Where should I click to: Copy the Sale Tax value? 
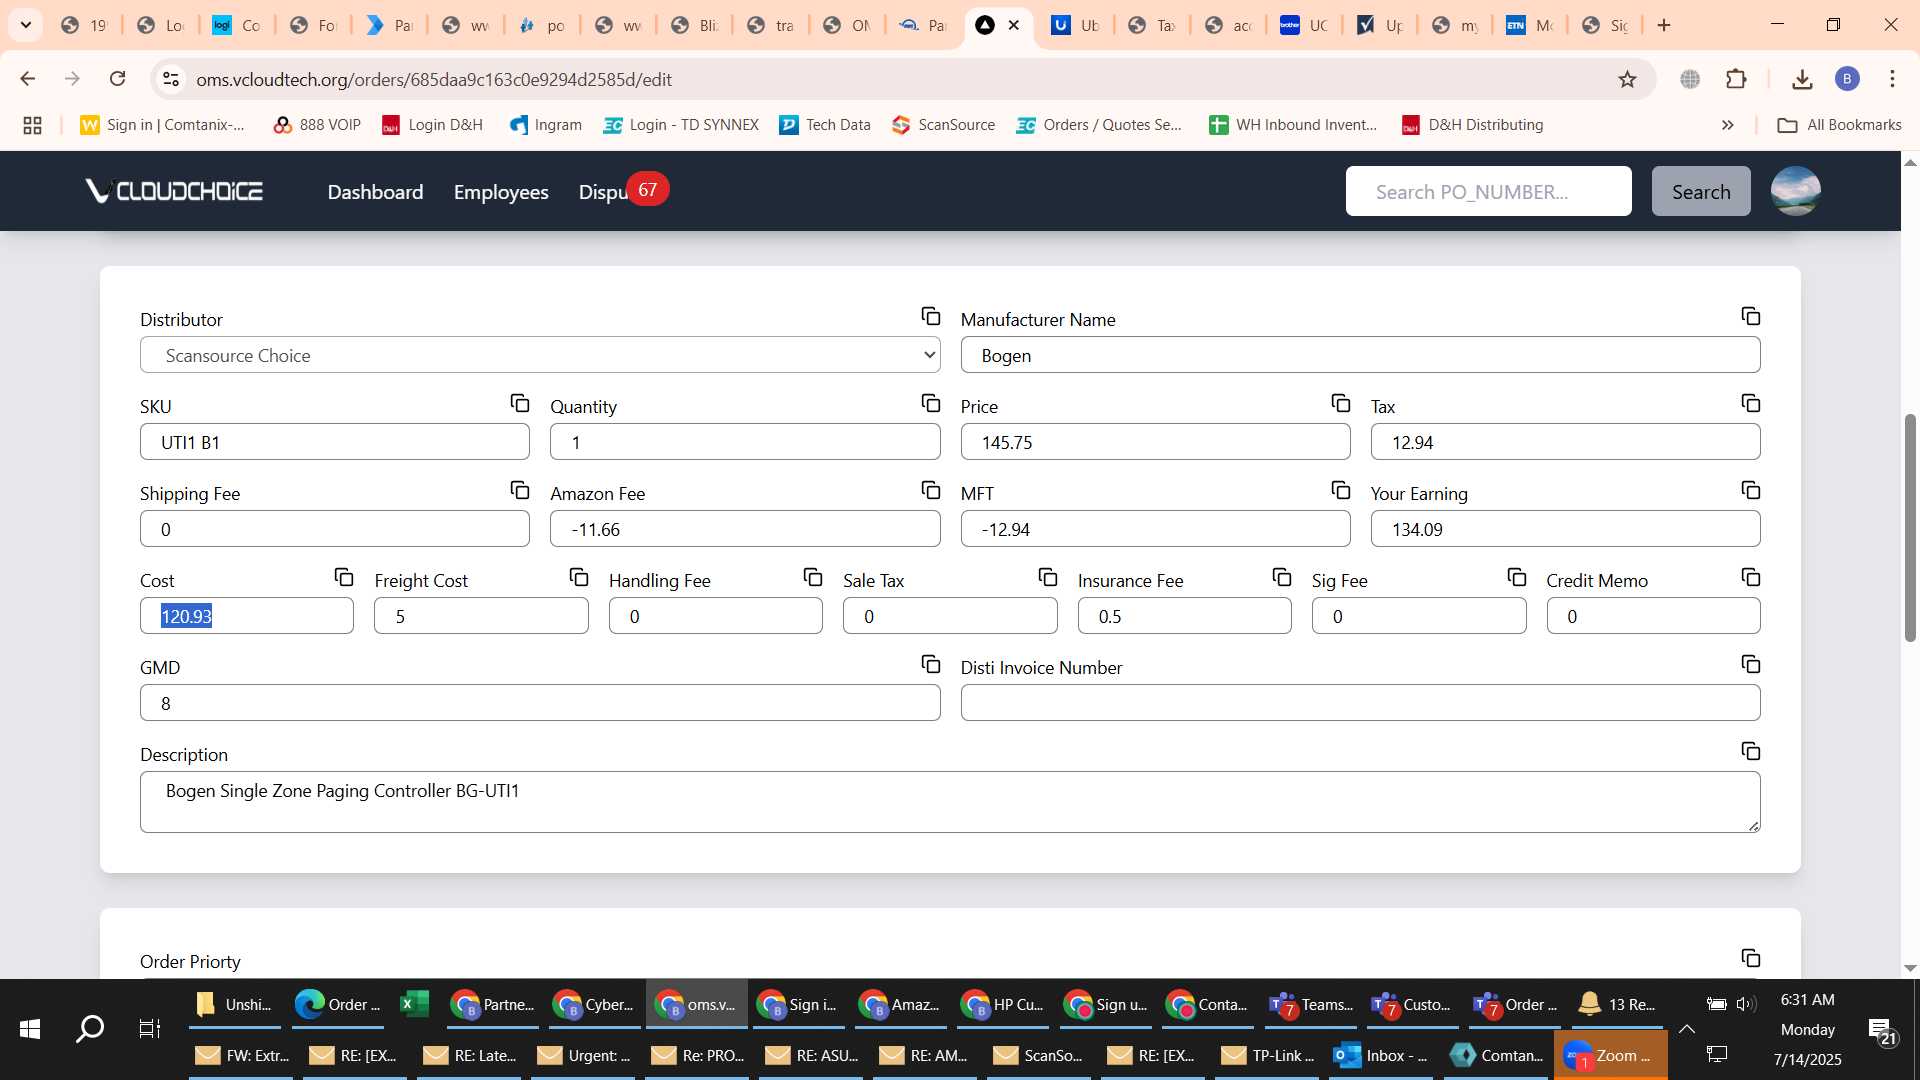[1048, 577]
